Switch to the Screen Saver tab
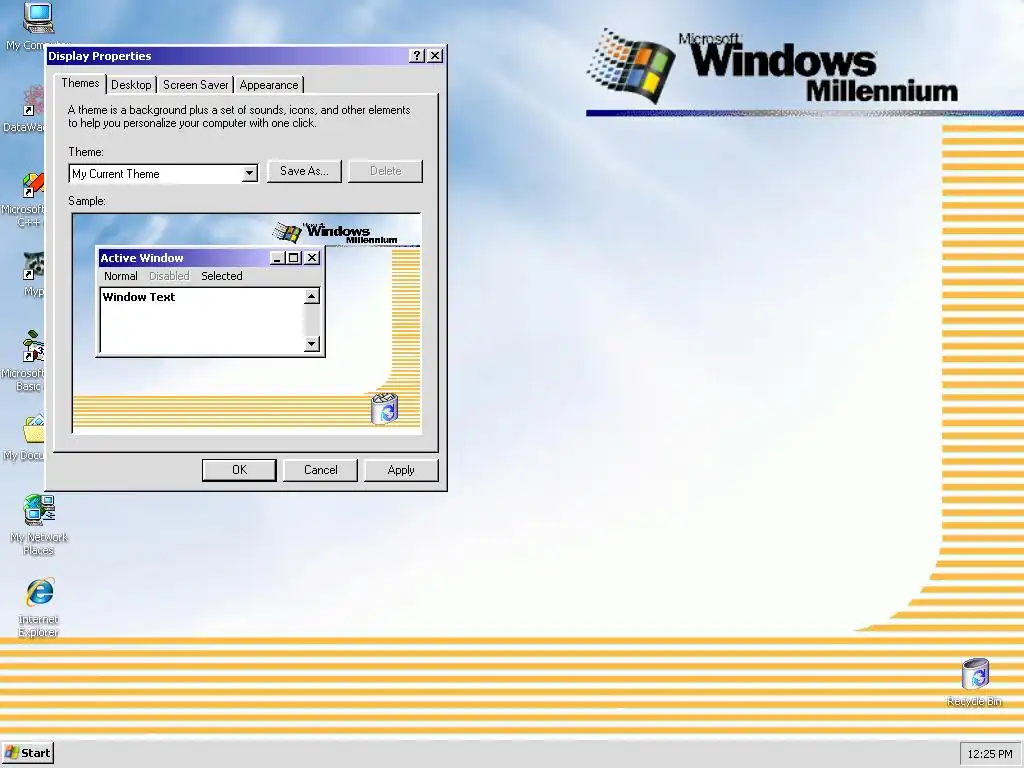1024x768 pixels. tap(195, 85)
